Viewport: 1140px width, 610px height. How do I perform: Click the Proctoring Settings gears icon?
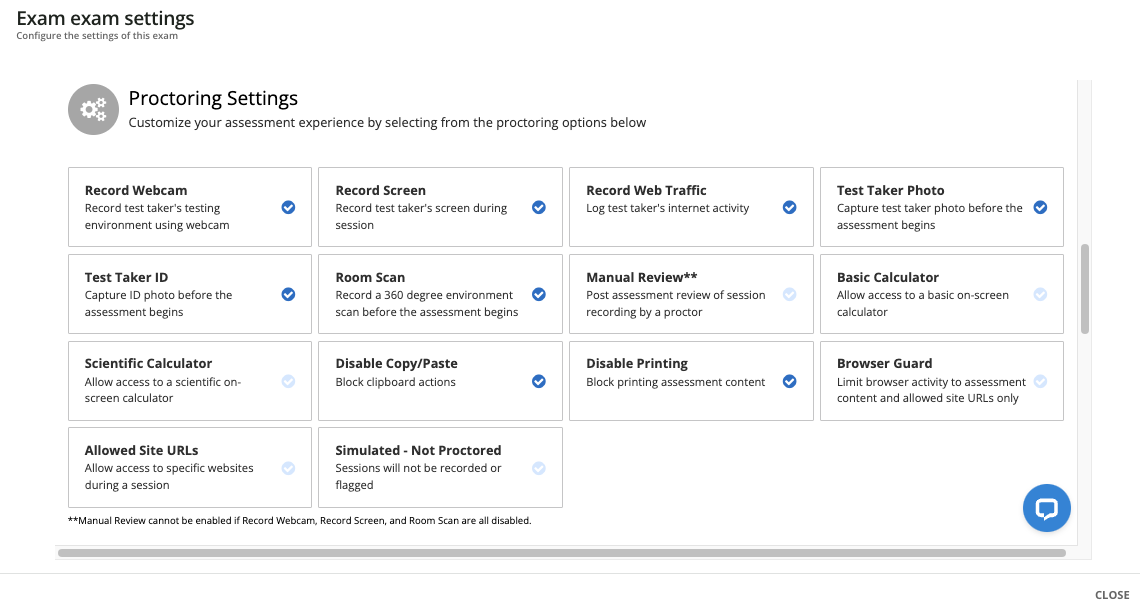click(93, 110)
